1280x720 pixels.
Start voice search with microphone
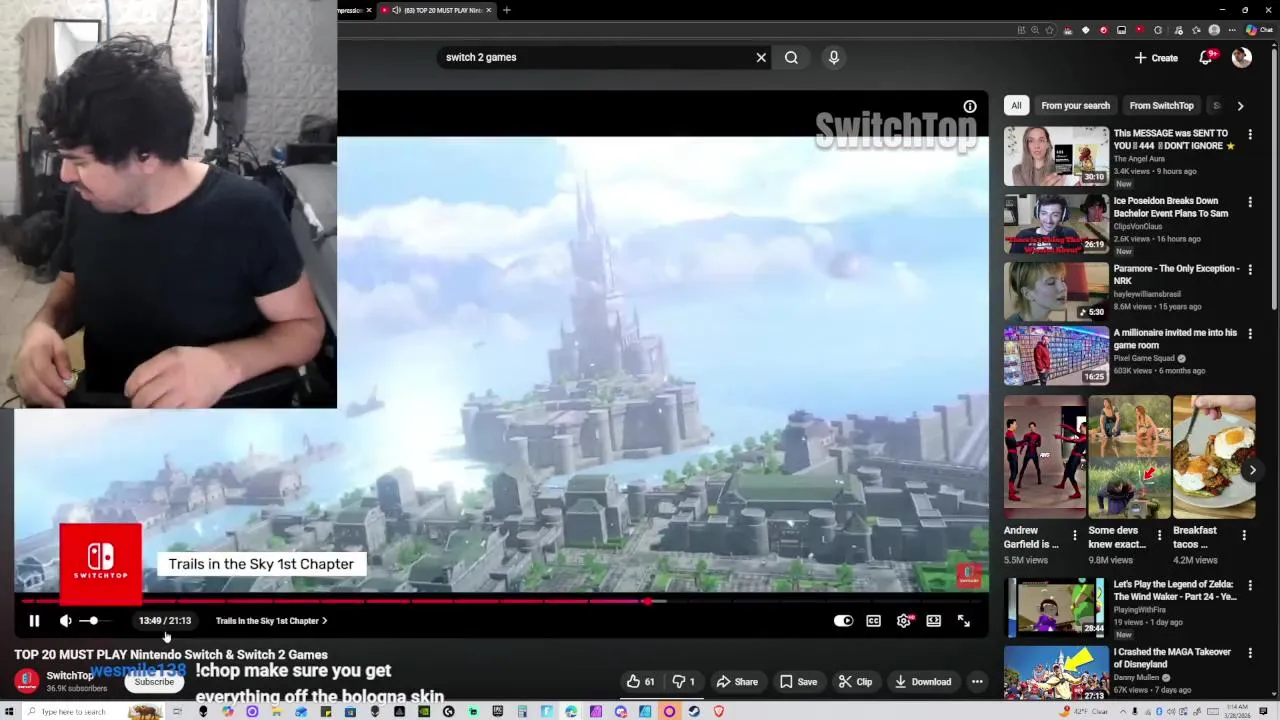coord(834,57)
